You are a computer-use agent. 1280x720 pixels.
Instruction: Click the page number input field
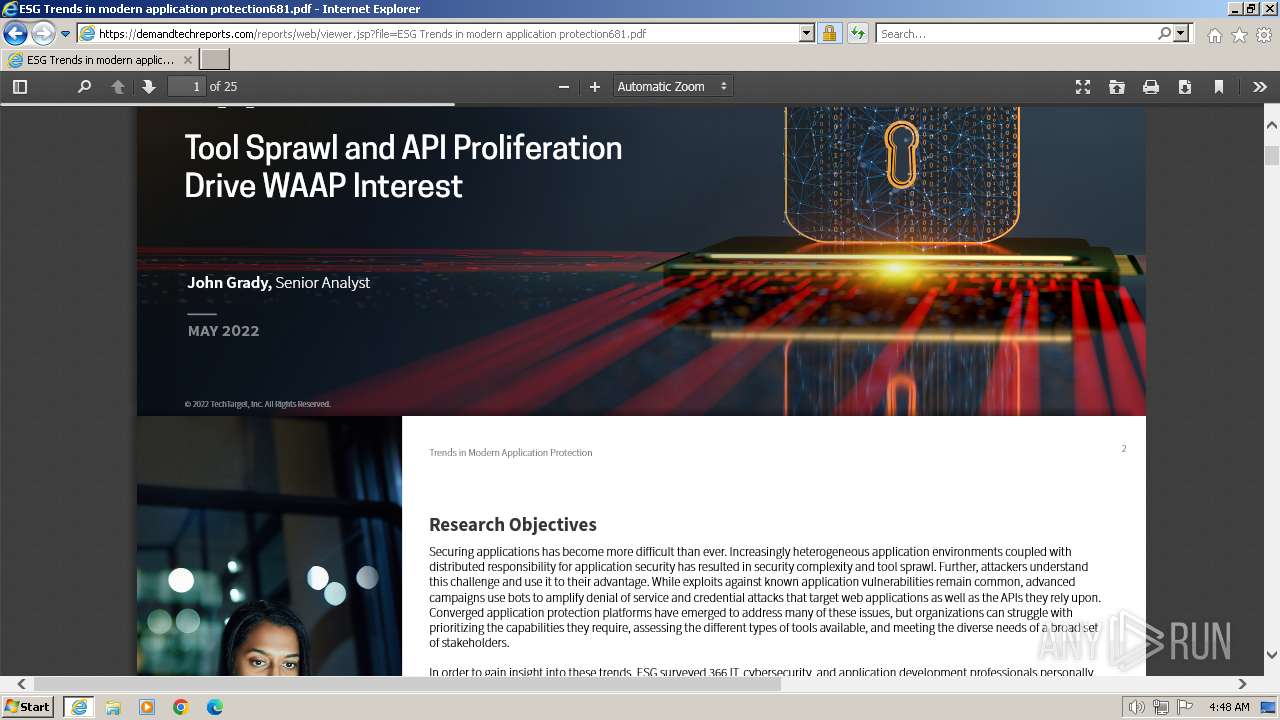186,87
